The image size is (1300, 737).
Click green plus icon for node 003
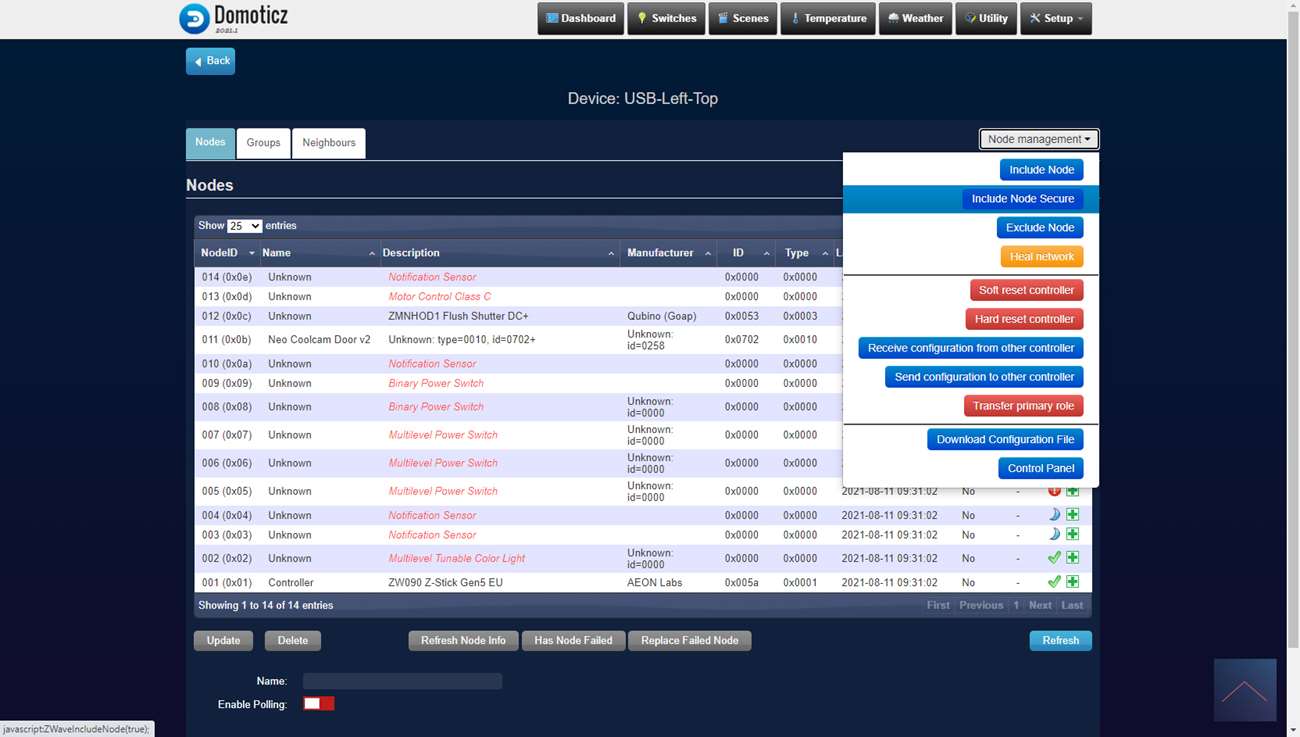[1072, 535]
